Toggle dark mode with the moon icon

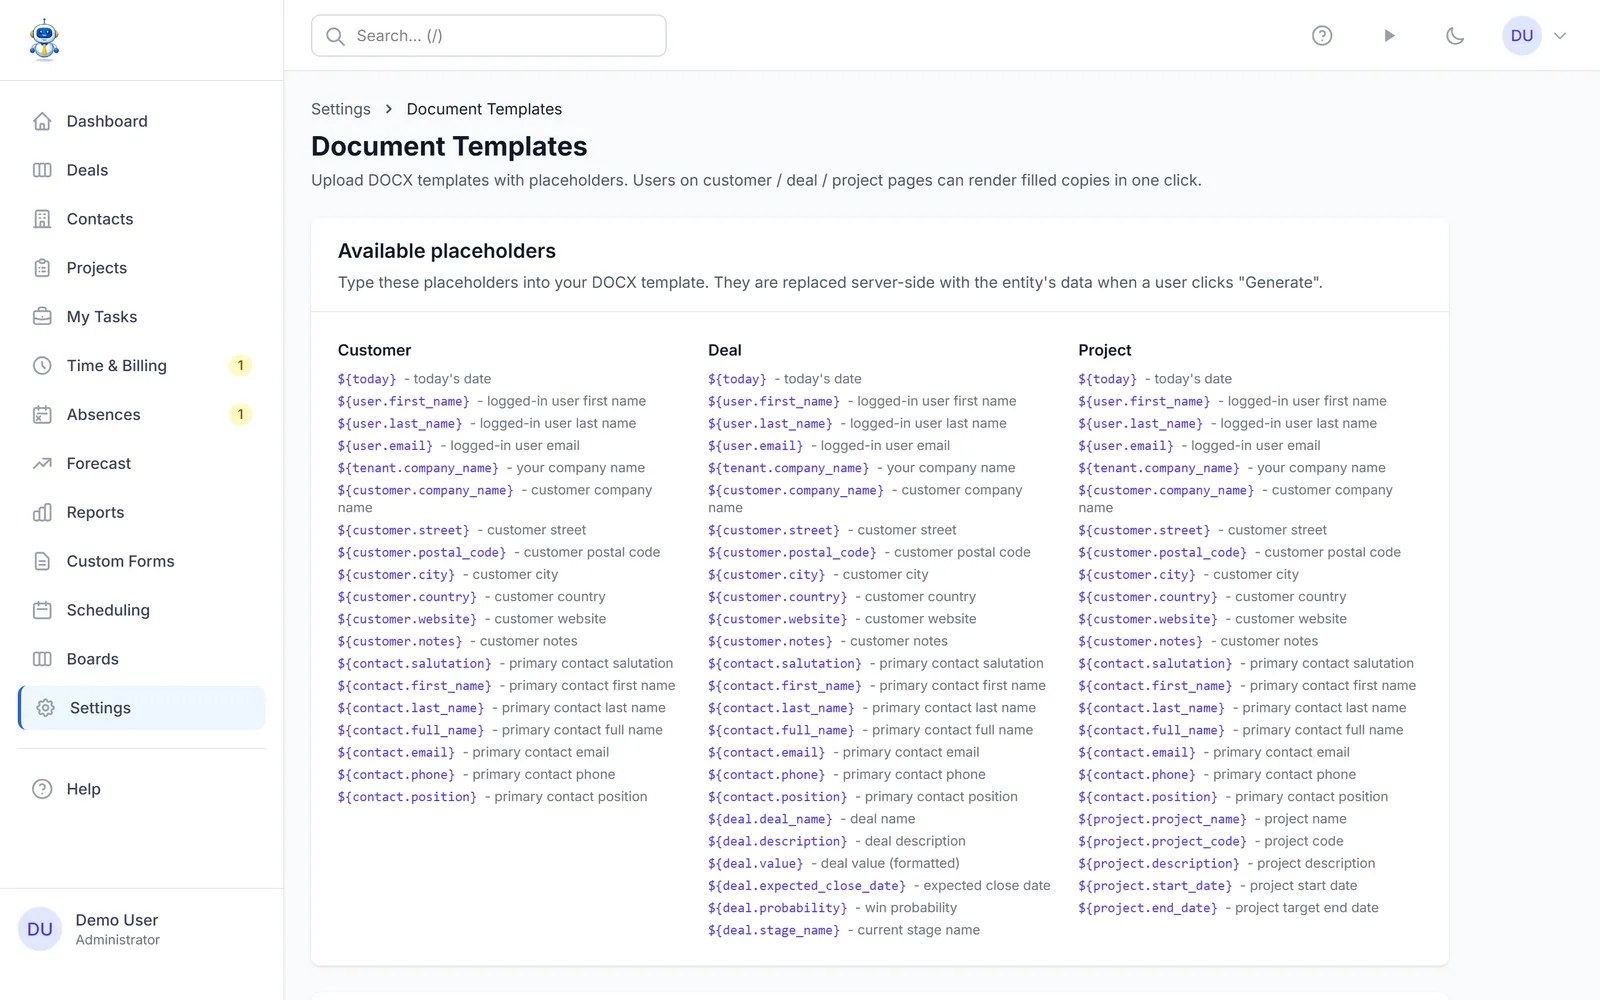[1455, 36]
